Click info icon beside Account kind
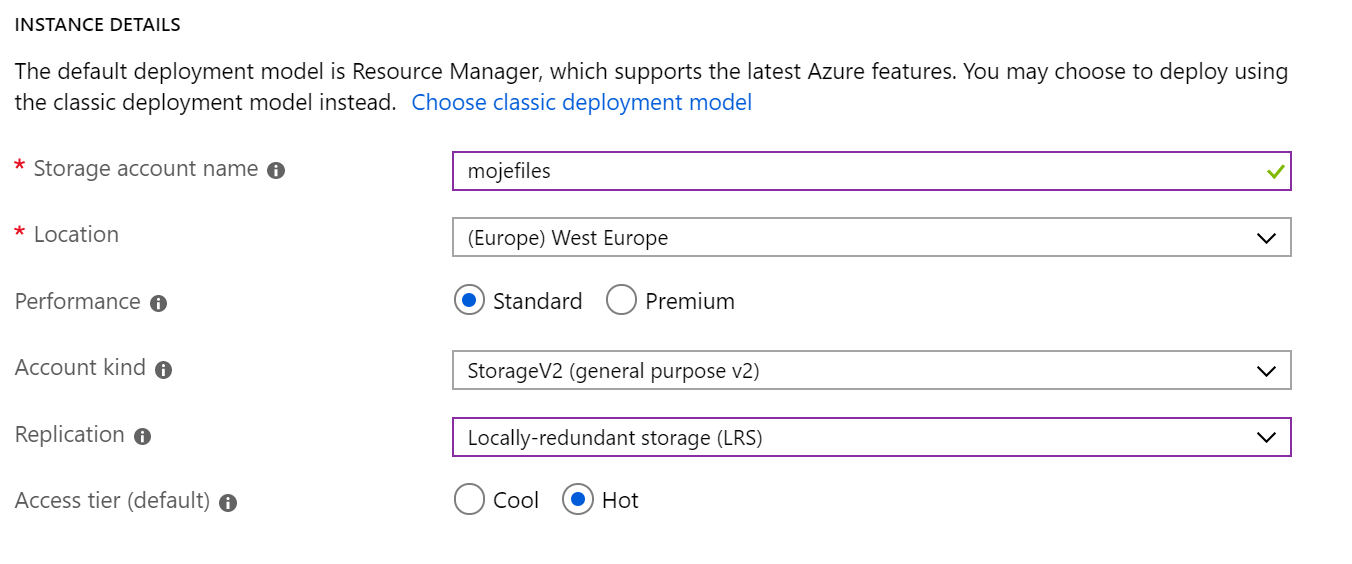The image size is (1352, 564). coord(164,370)
